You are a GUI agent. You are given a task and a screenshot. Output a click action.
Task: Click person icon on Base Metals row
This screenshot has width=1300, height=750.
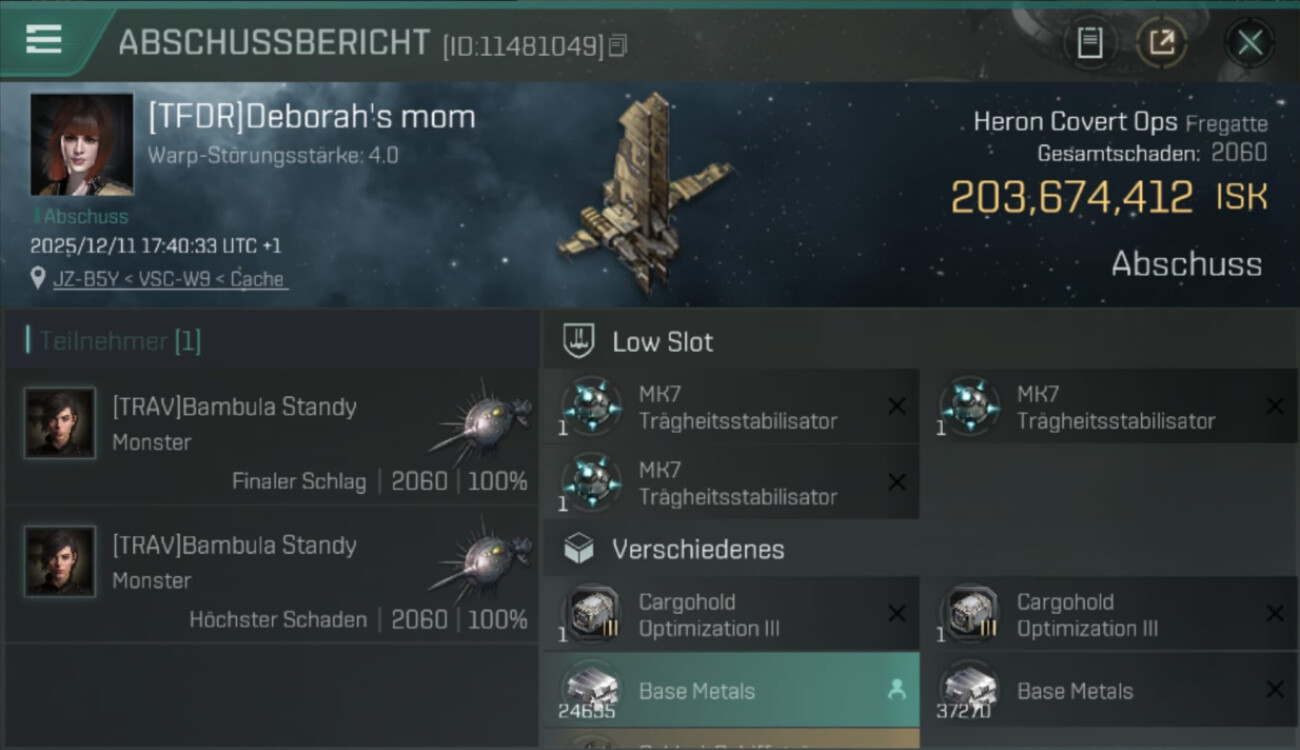pos(896,690)
